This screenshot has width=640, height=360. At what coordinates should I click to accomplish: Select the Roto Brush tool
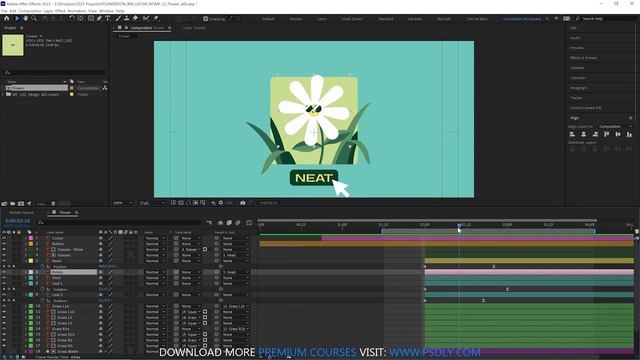tap(146, 18)
